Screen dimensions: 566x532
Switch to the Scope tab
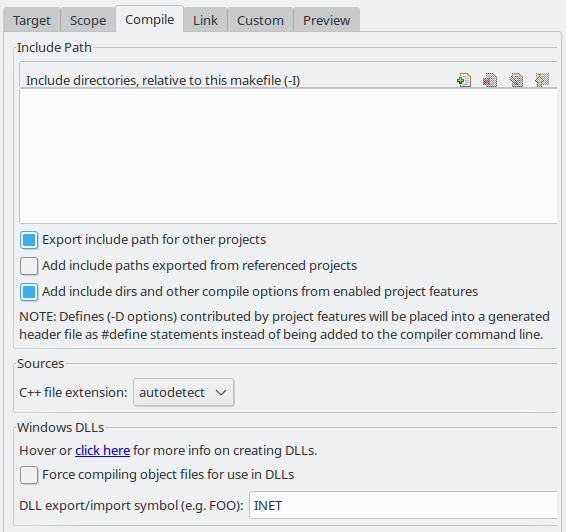88,20
